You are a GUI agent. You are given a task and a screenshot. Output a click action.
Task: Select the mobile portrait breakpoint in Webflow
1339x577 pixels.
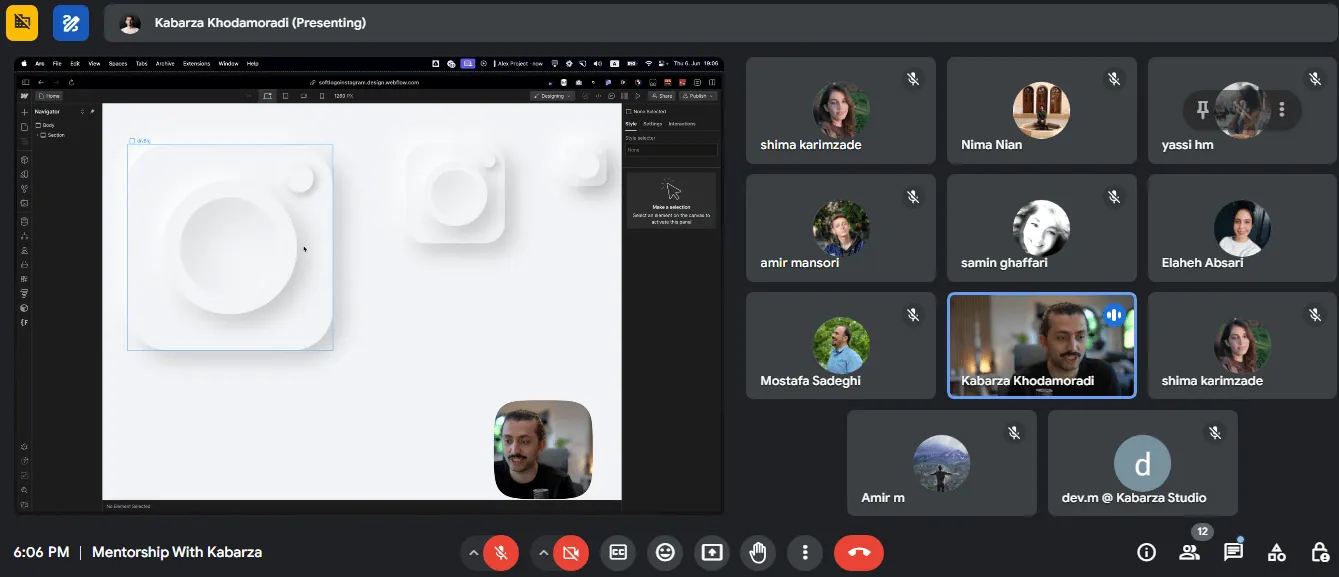[321, 96]
